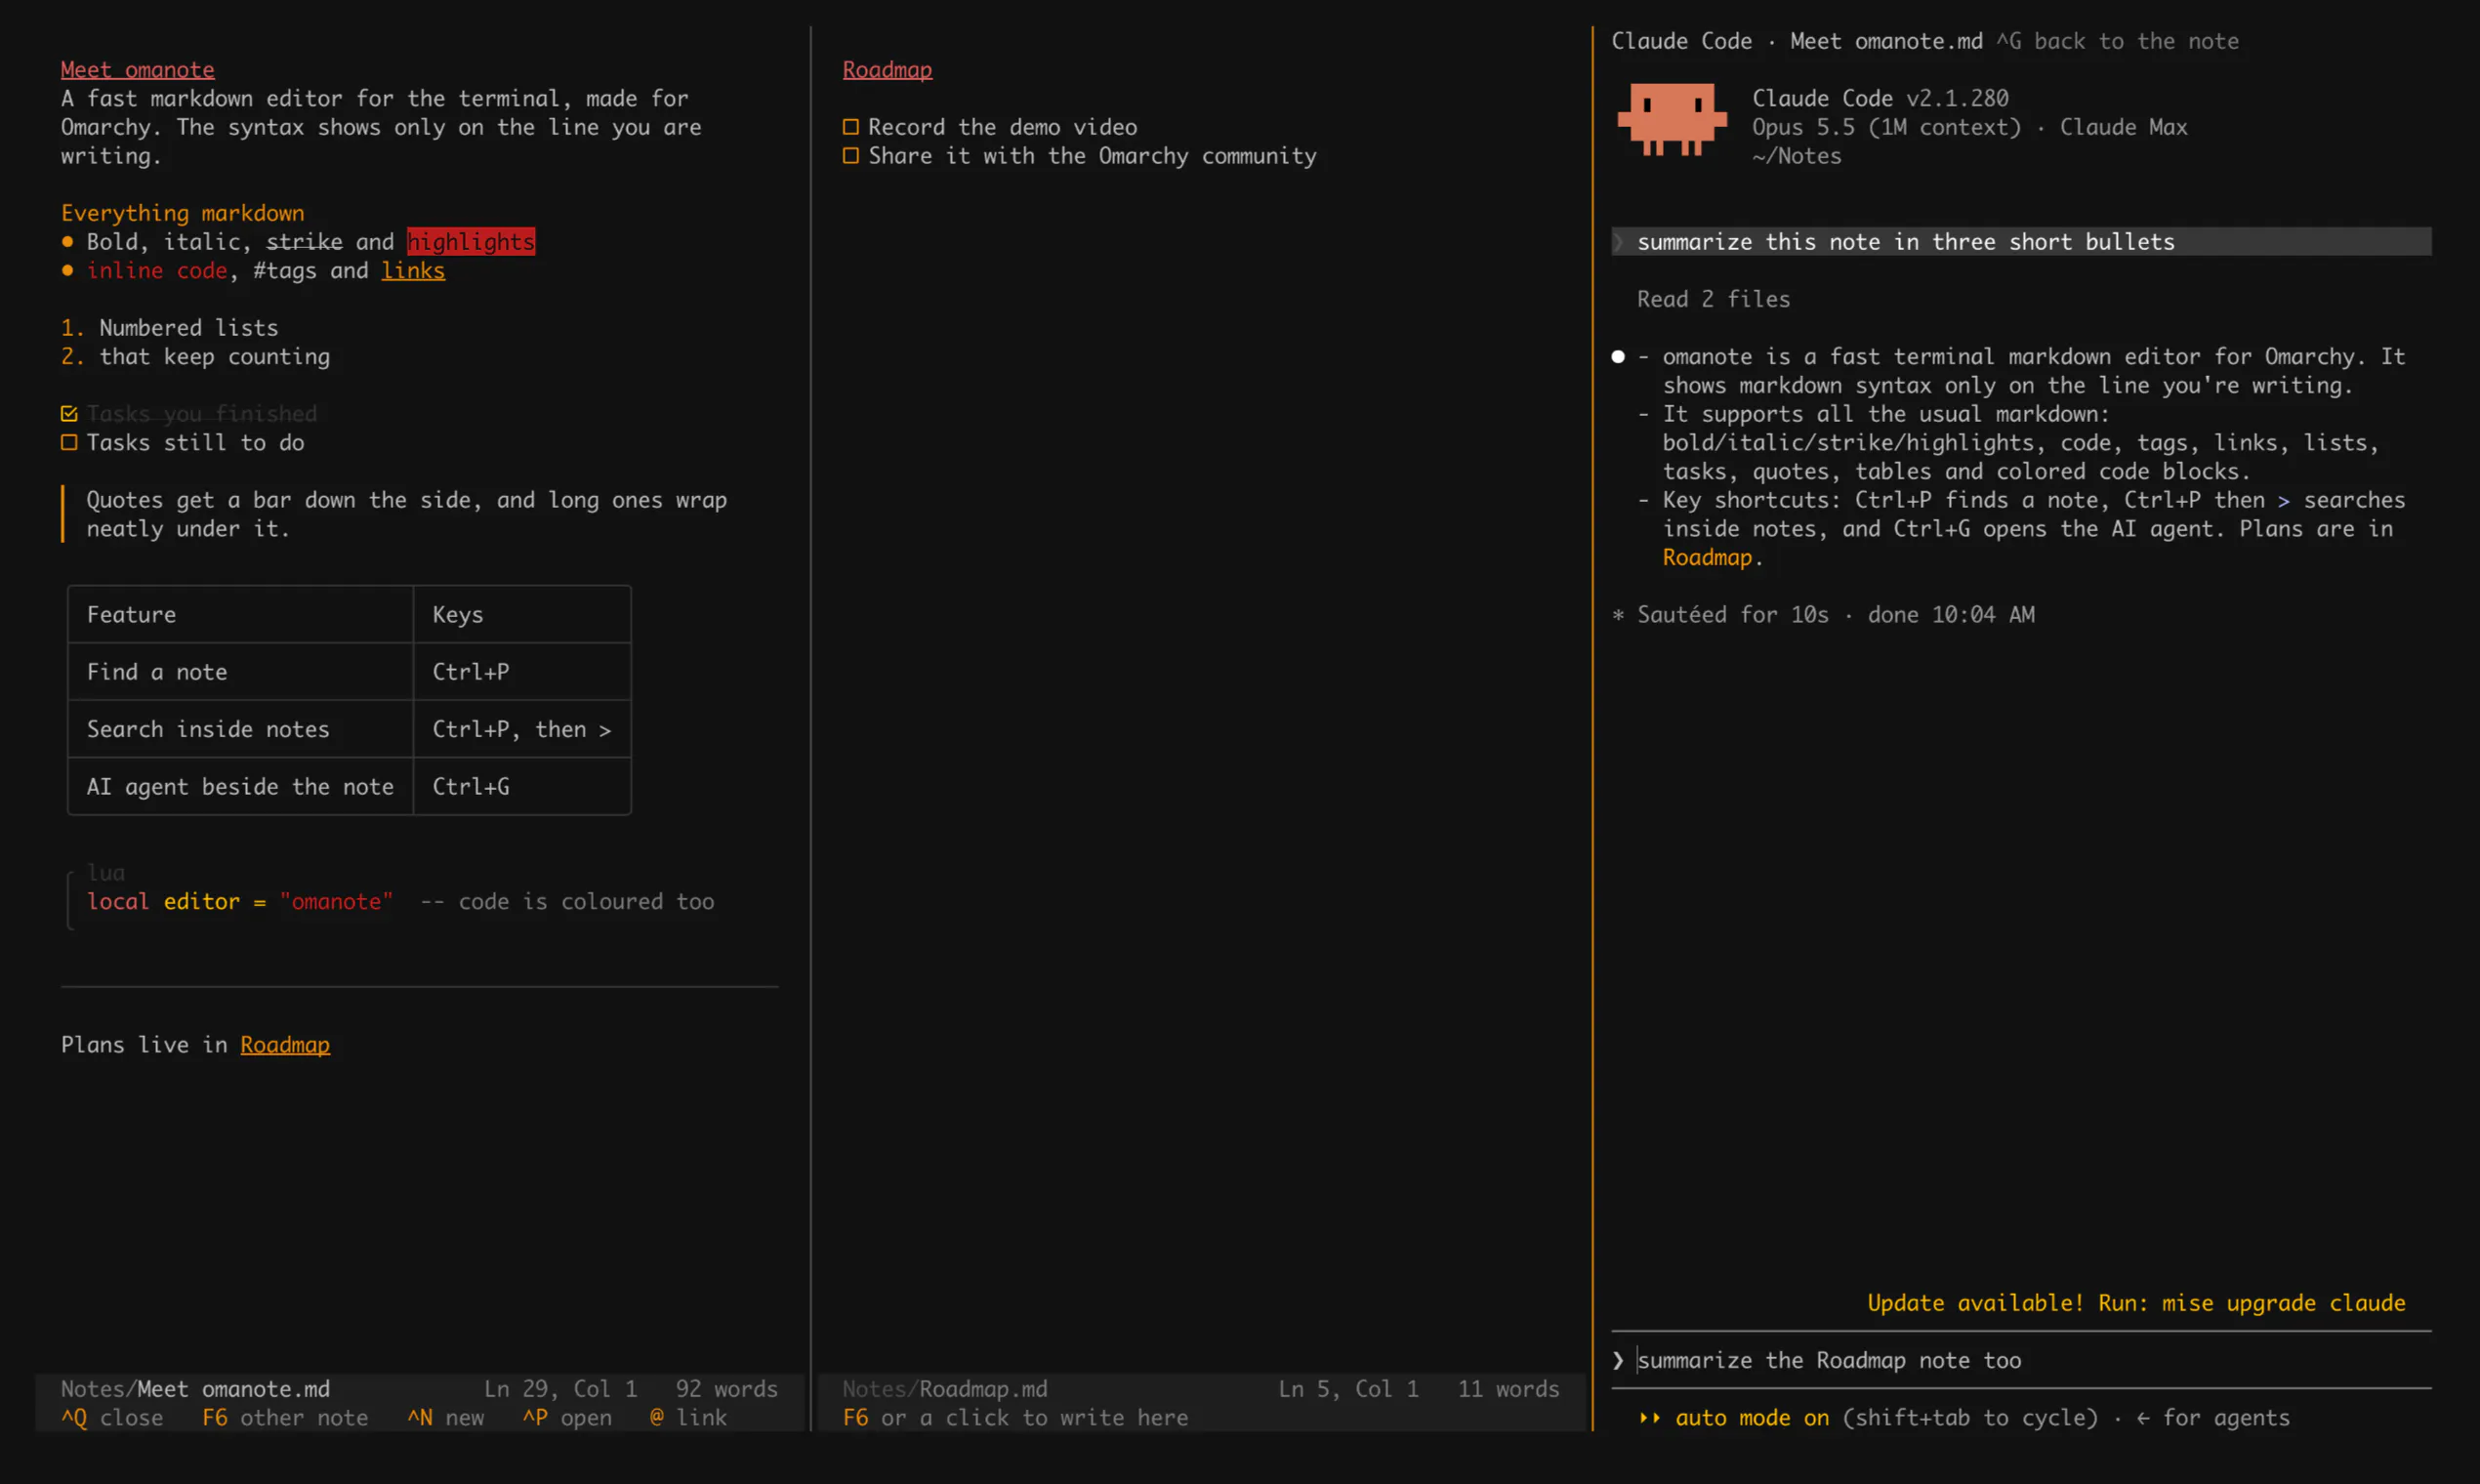The height and width of the screenshot is (1484, 2480).
Task: Click the 'Search inside notes' table cell
Action: [x=240, y=729]
